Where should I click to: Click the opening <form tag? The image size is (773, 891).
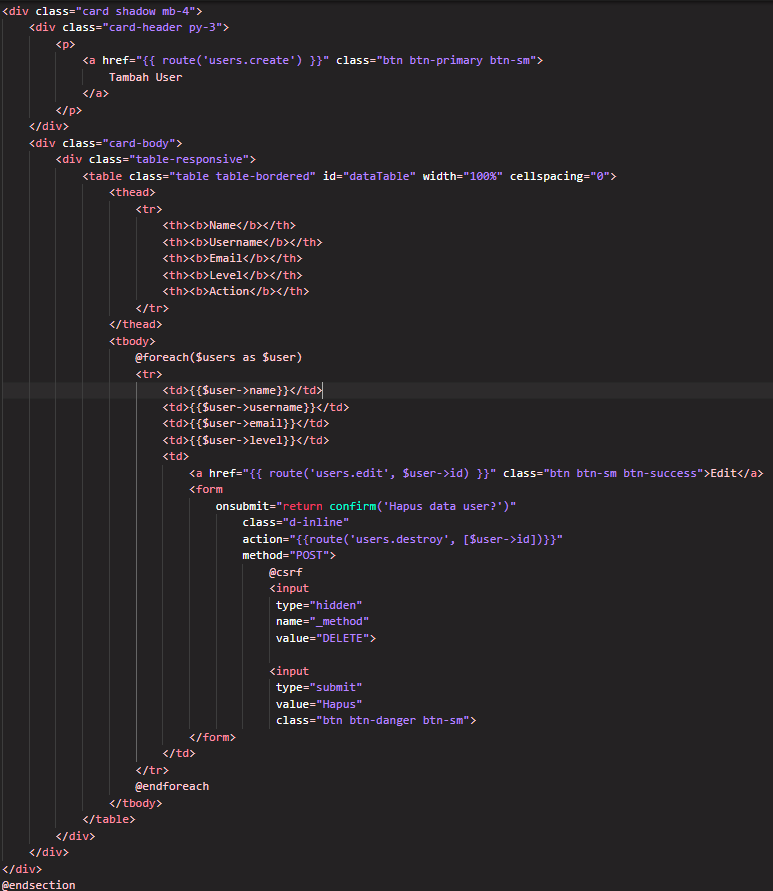(x=206, y=489)
